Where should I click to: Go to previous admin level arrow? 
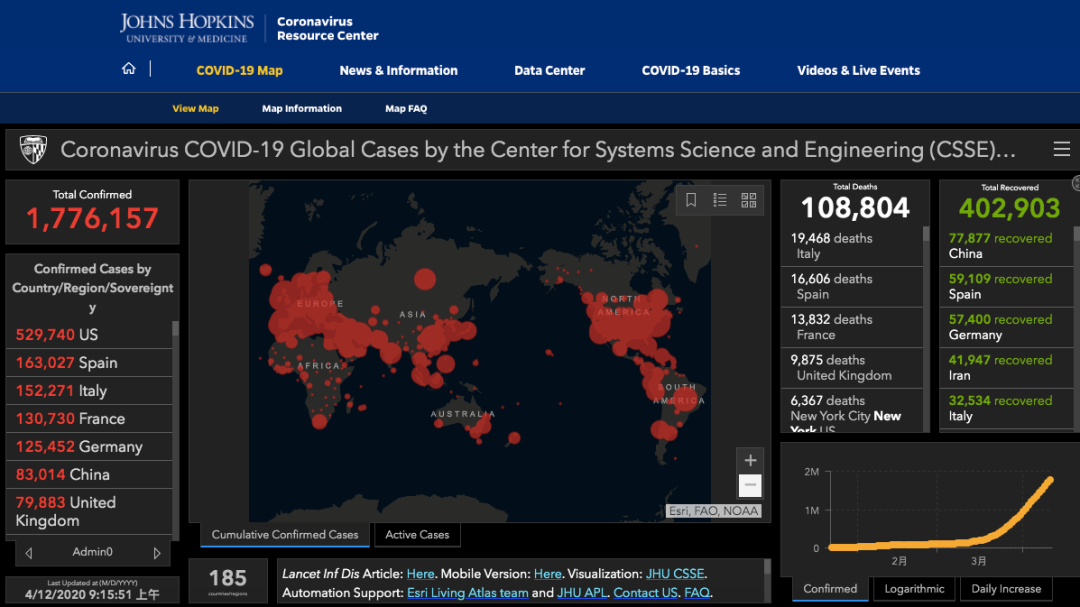tap(29, 552)
